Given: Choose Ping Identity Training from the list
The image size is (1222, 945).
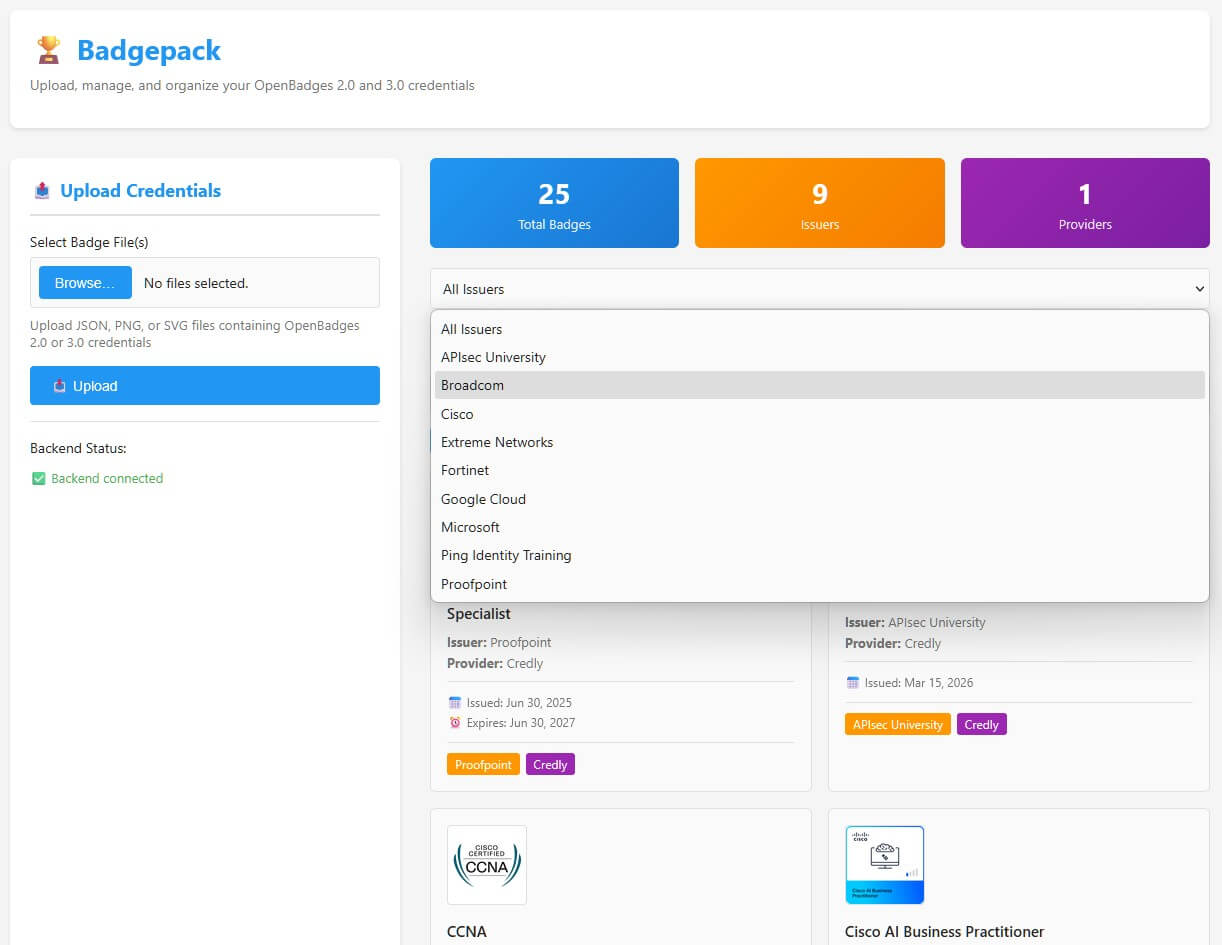Looking at the screenshot, I should click(820, 555).
